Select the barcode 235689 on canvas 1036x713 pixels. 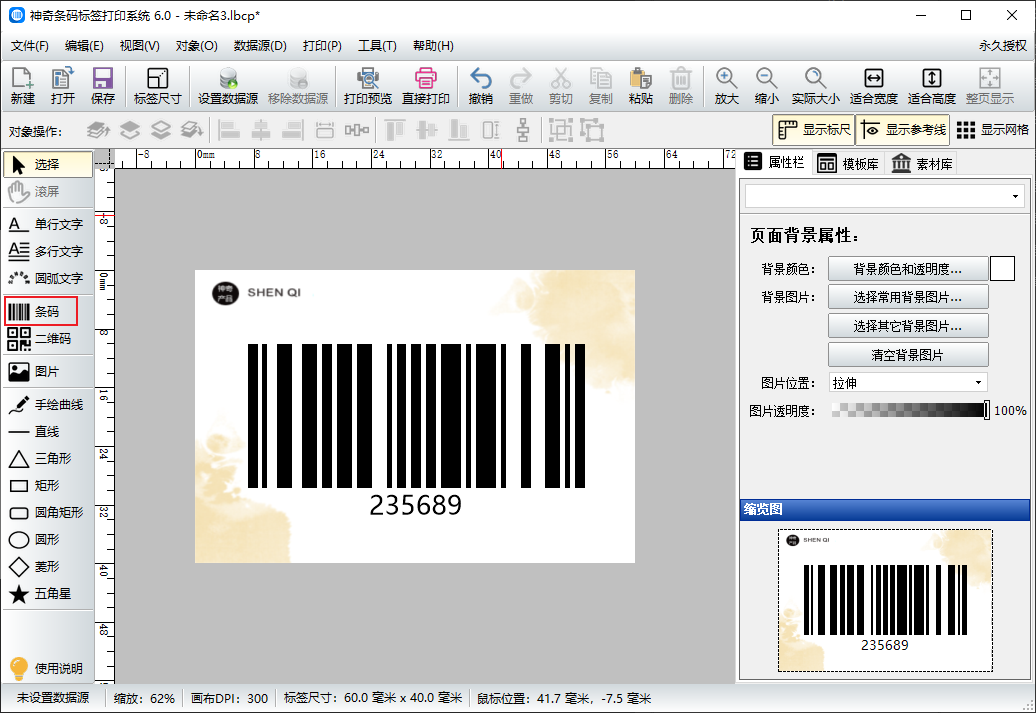point(416,430)
